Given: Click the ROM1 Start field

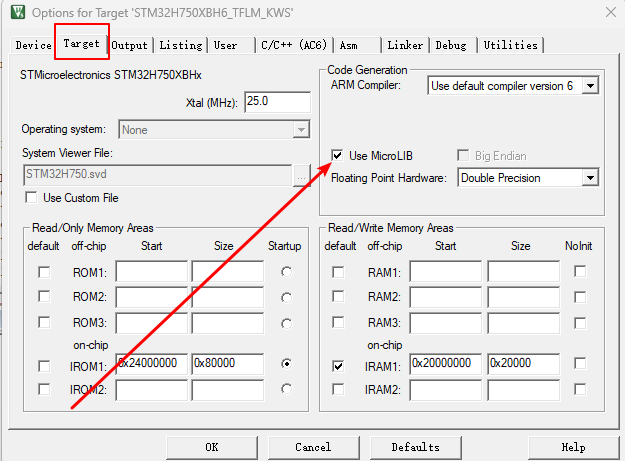Looking at the screenshot, I should tap(151, 272).
